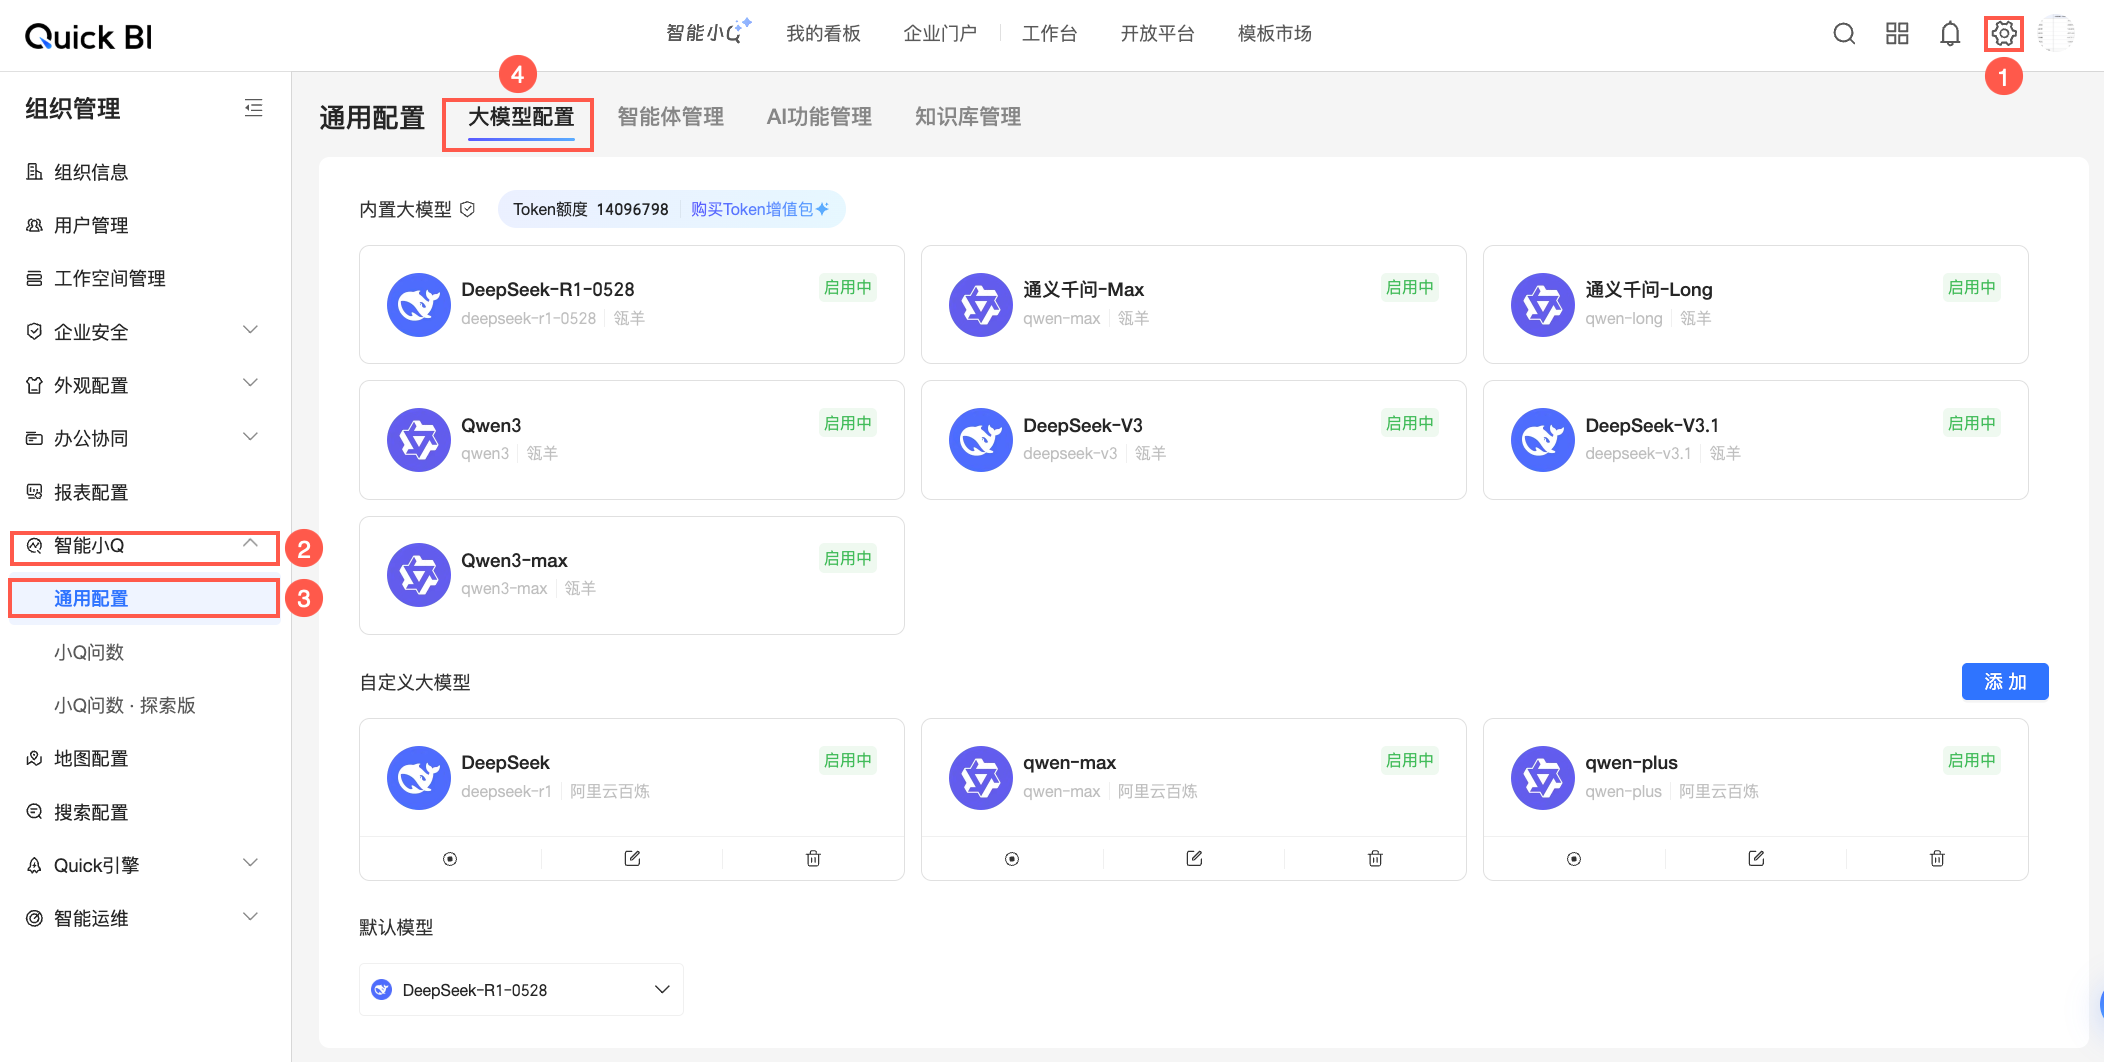Click the DeepSeek-R1-0528 card 启用中 badge
The image size is (2104, 1062).
point(847,288)
